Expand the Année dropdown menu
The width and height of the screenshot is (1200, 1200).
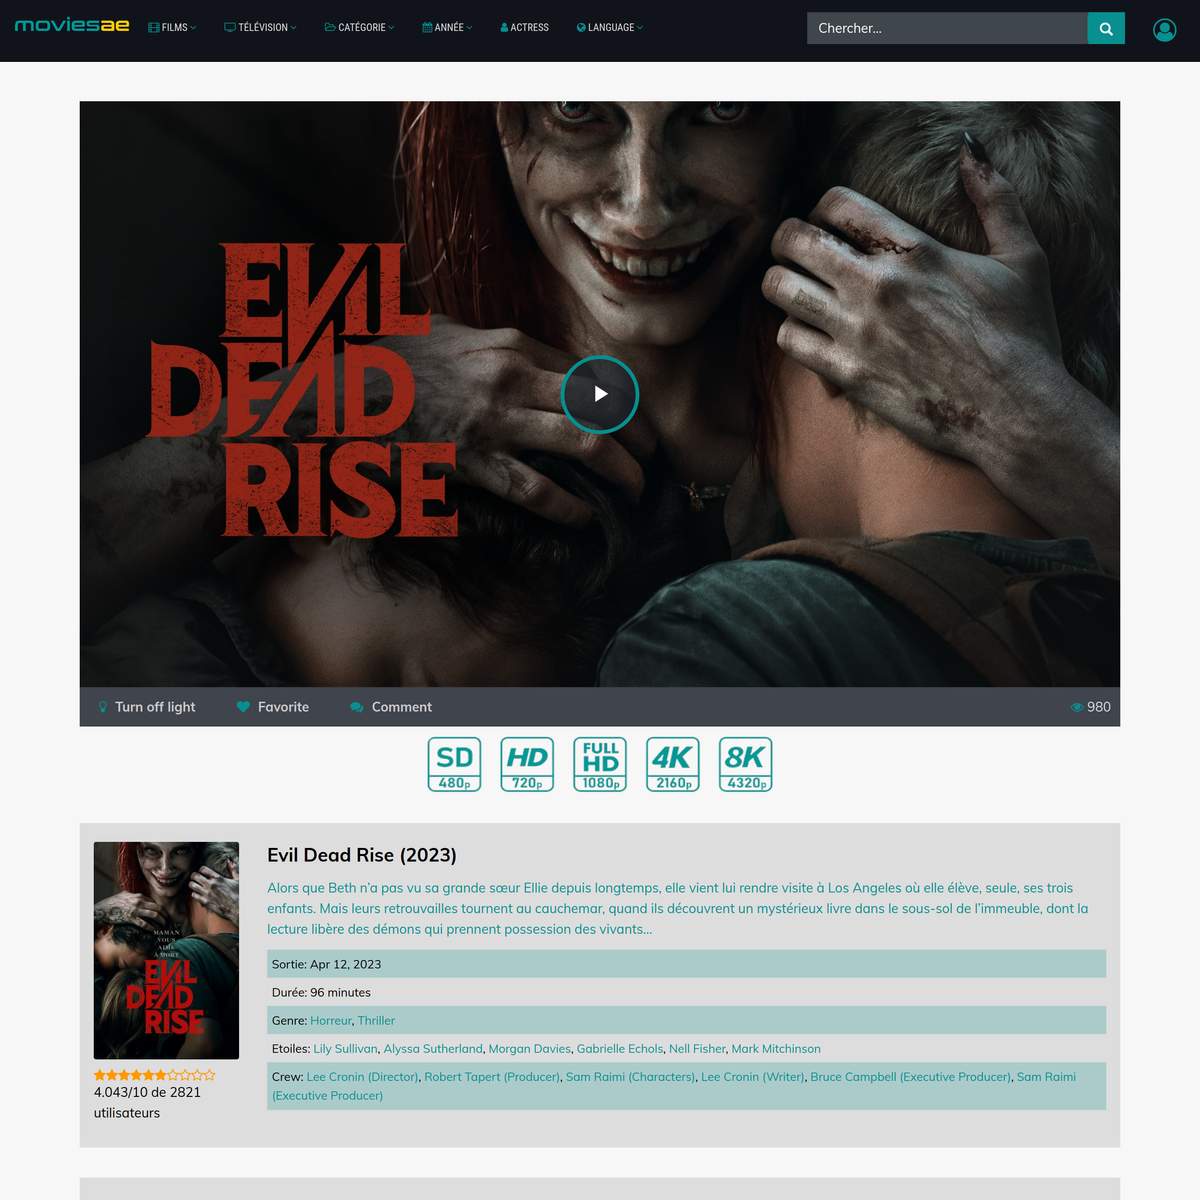coord(447,28)
